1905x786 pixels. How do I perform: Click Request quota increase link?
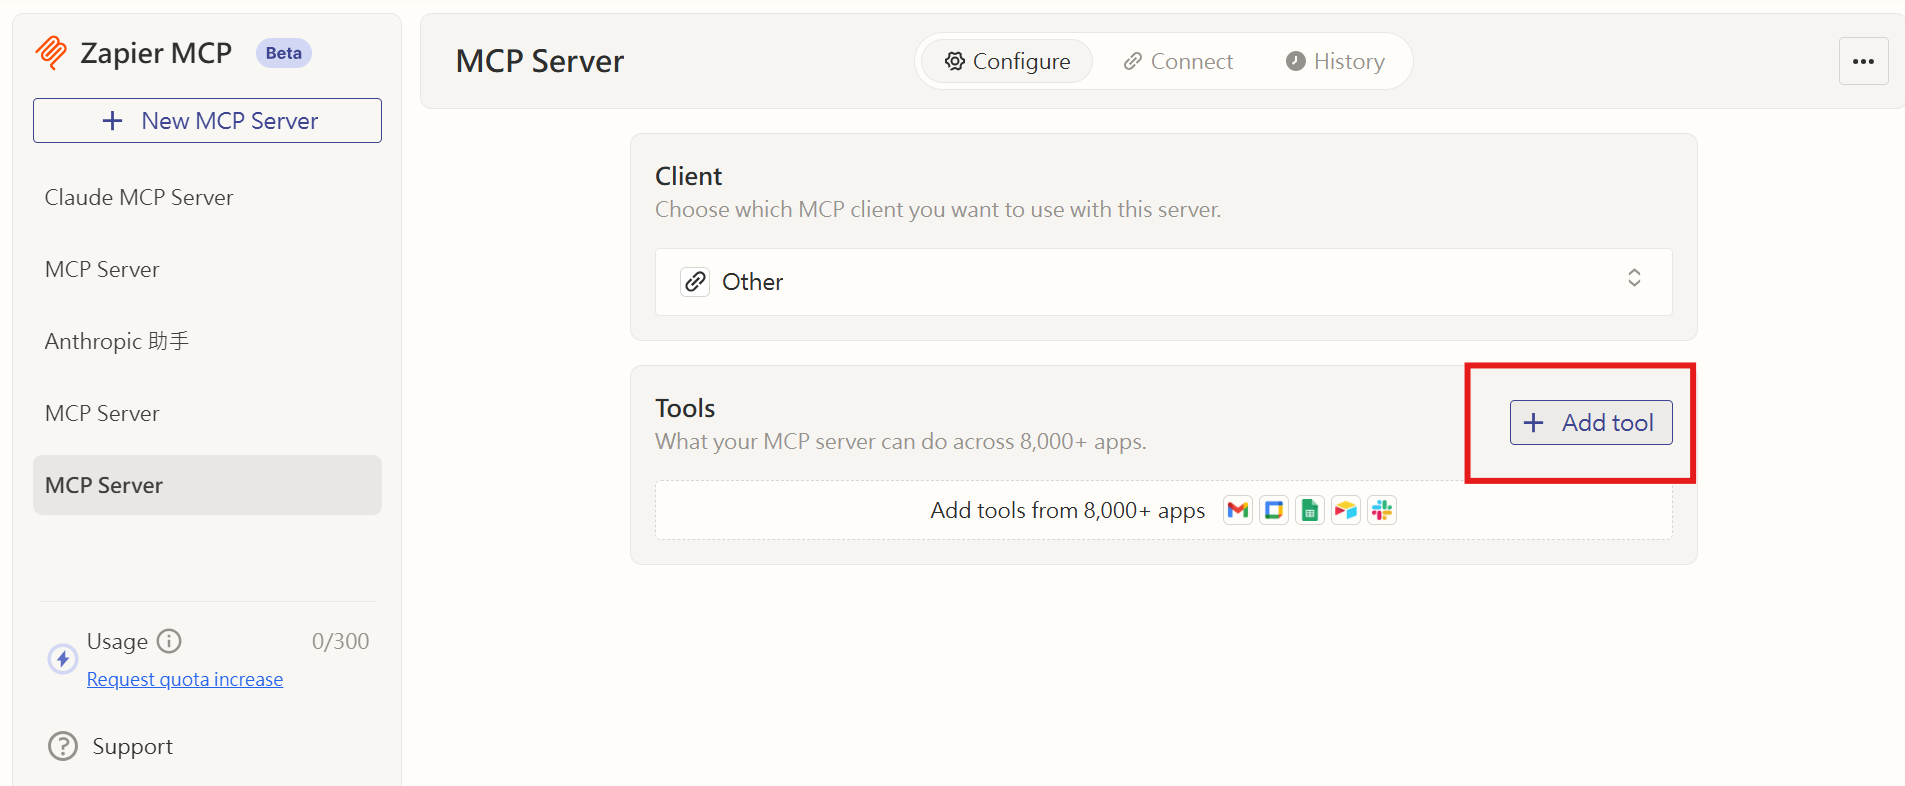click(185, 680)
